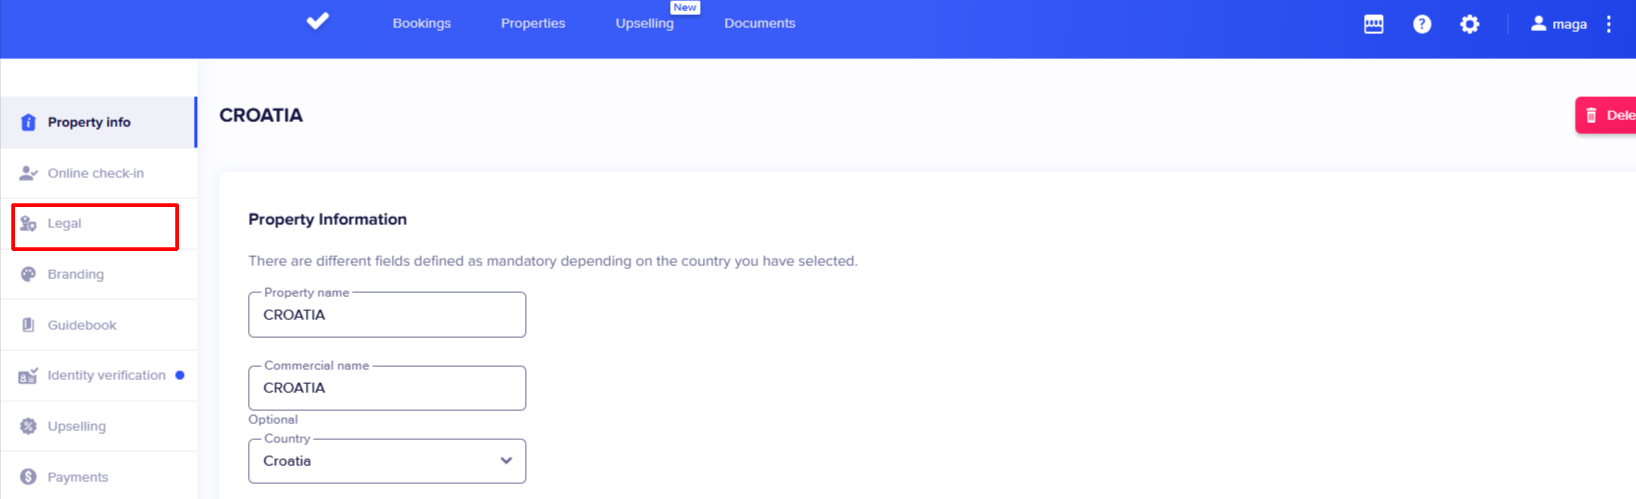Click the checkmark logo in header
Image resolution: width=1636 pixels, height=499 pixels.
coord(318,21)
